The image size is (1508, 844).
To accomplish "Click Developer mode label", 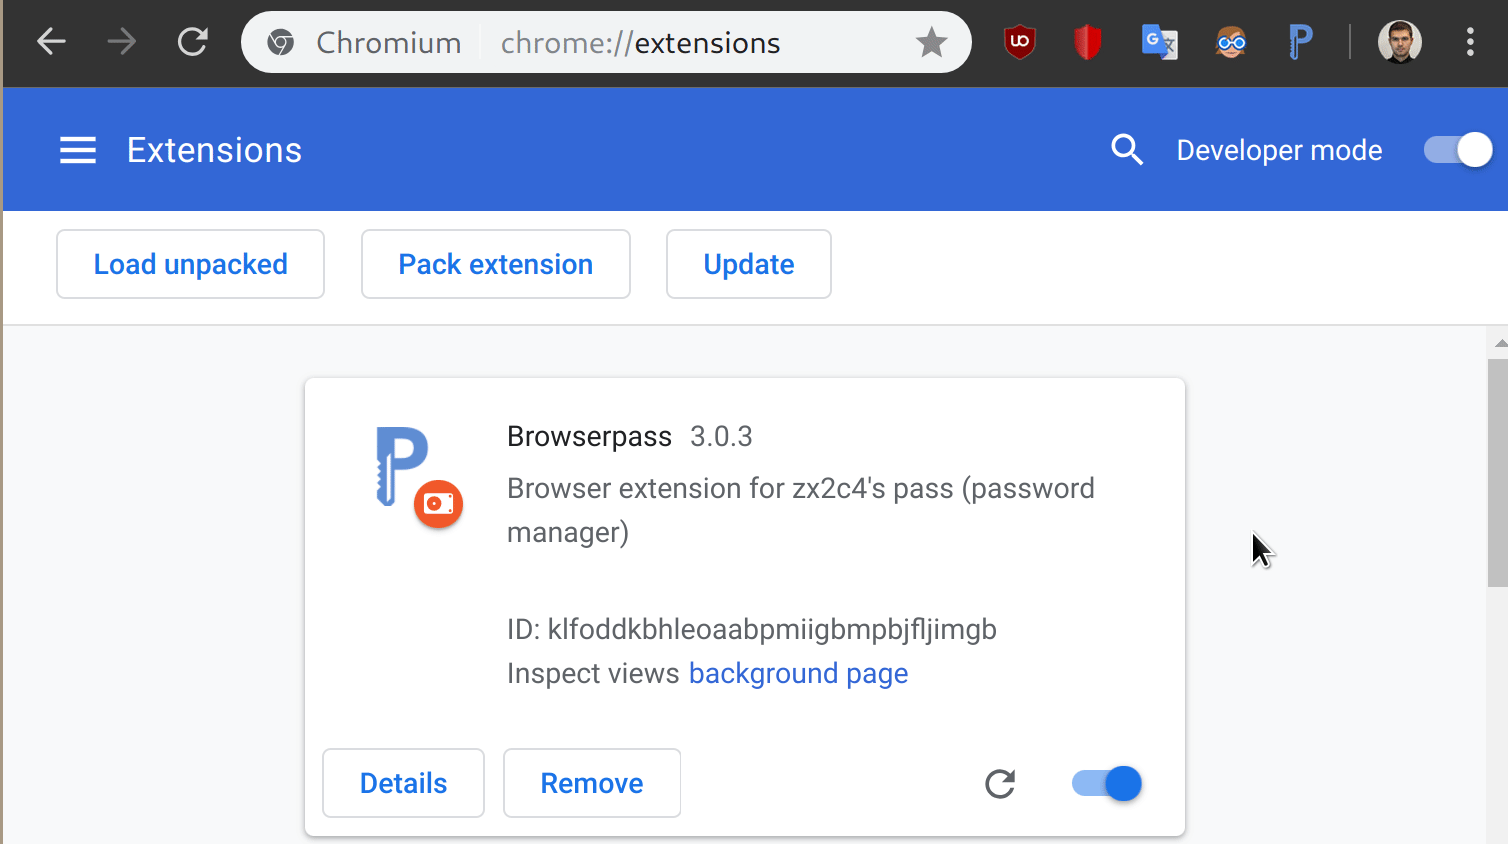I will [x=1279, y=150].
